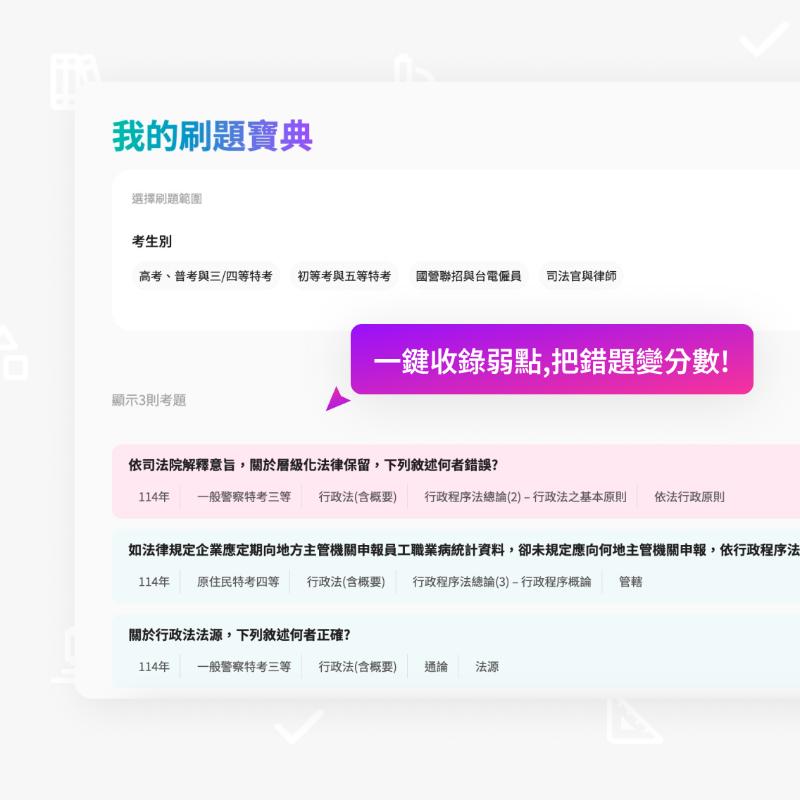Click the 行政程序法總論(3) chapter tag
The image size is (800, 800).
tap(500, 580)
